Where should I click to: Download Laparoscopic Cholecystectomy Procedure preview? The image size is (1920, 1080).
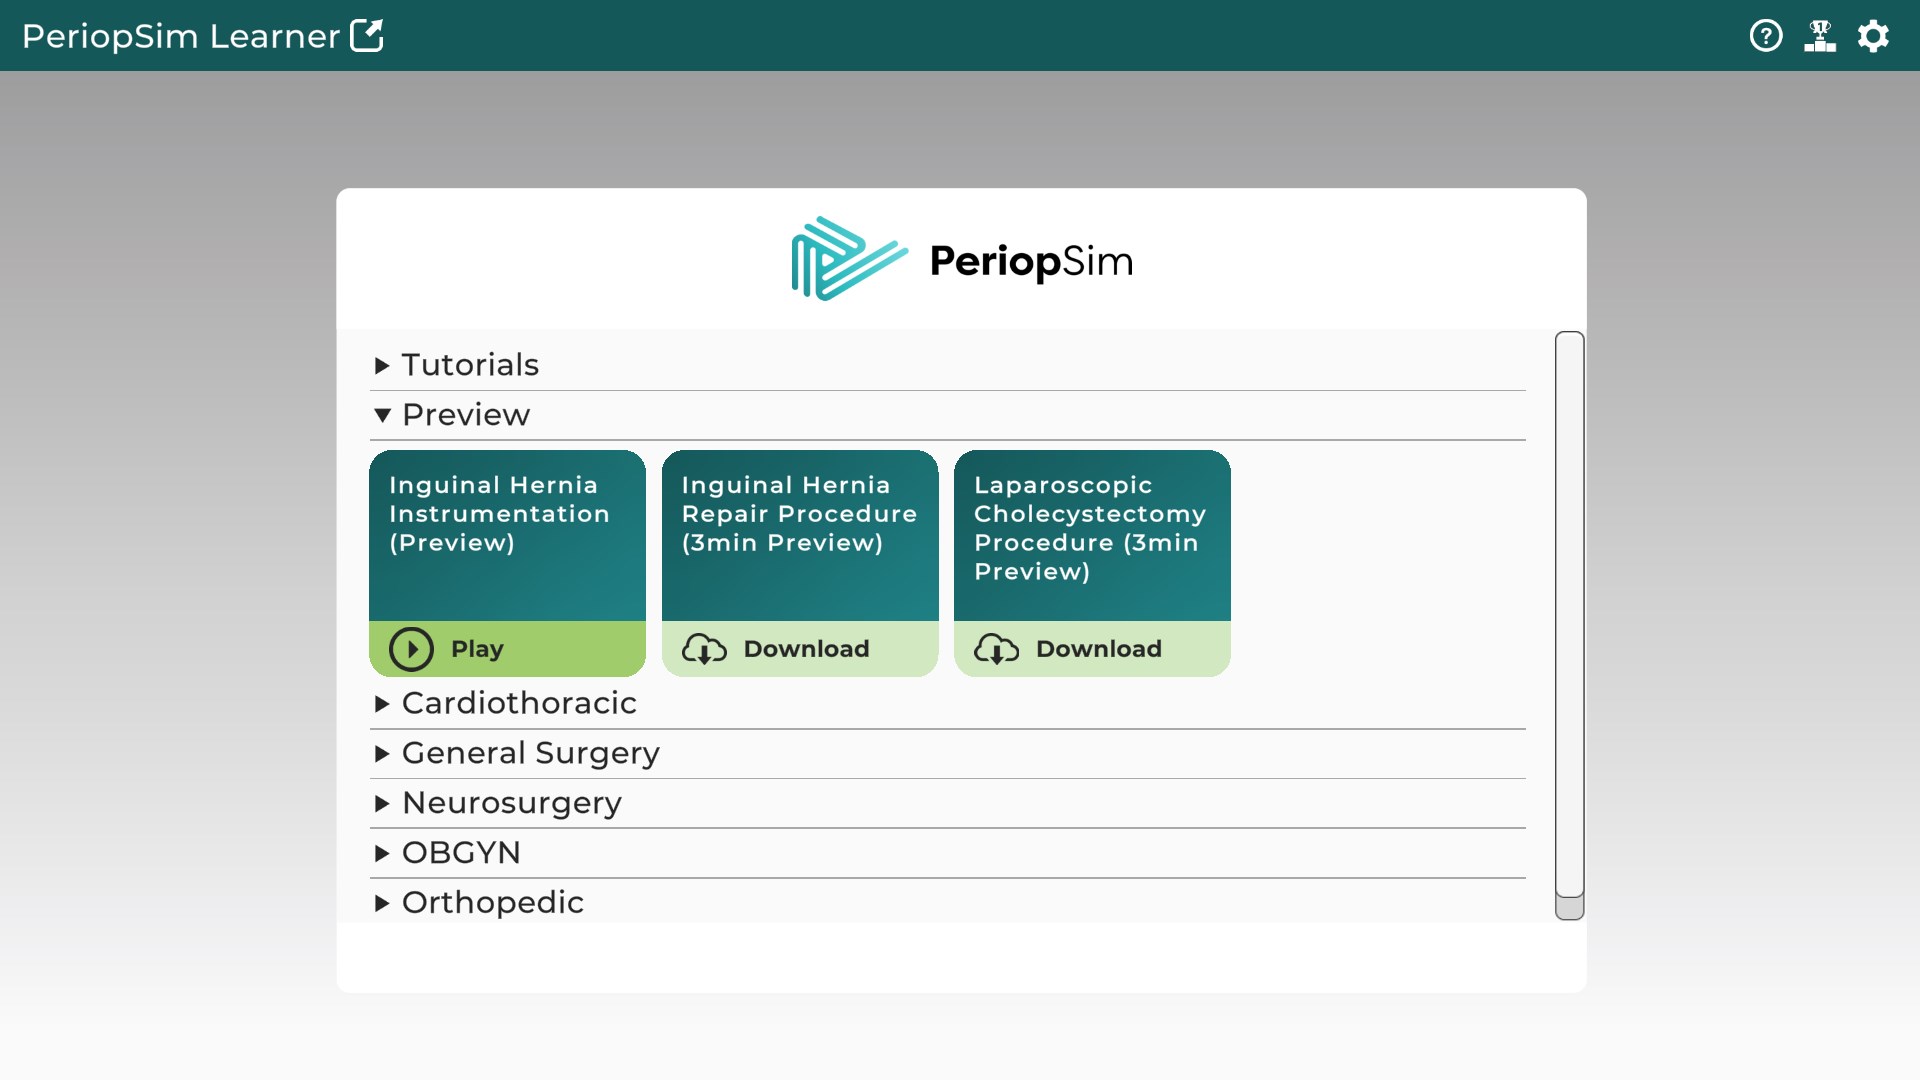1098,649
